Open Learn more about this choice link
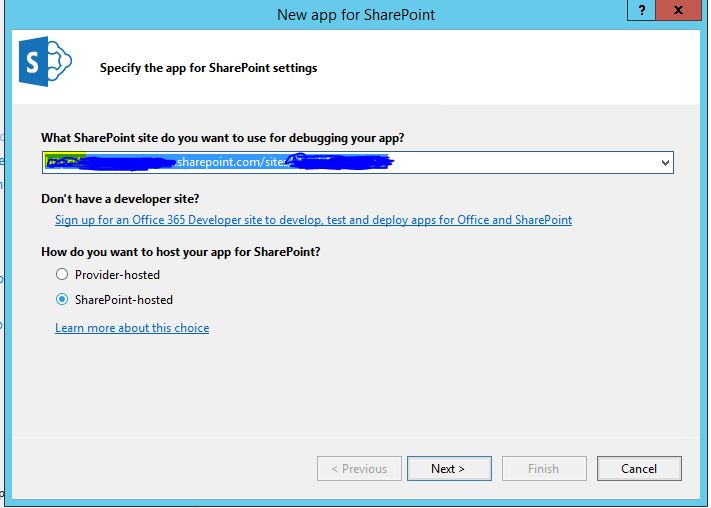 coord(132,328)
